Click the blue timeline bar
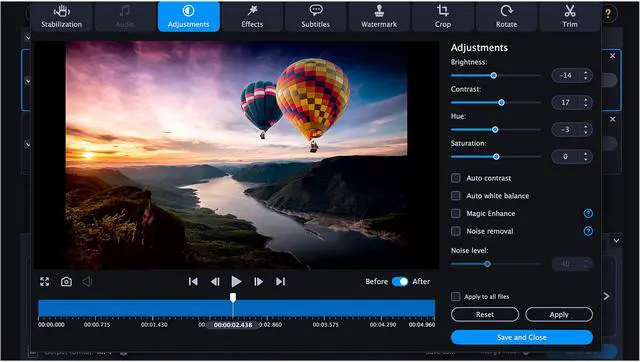This screenshot has width=640, height=362. point(236,309)
